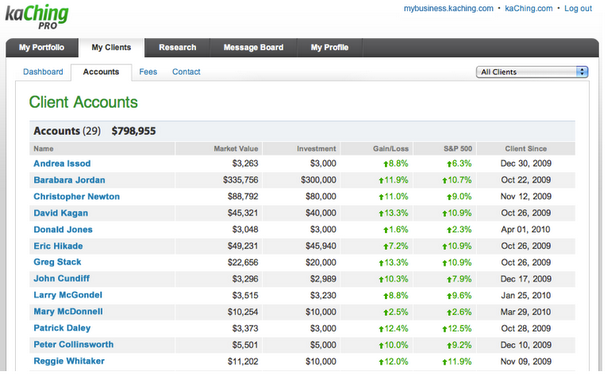Open the Research tab
This screenshot has height=383, width=615.
(x=177, y=47)
